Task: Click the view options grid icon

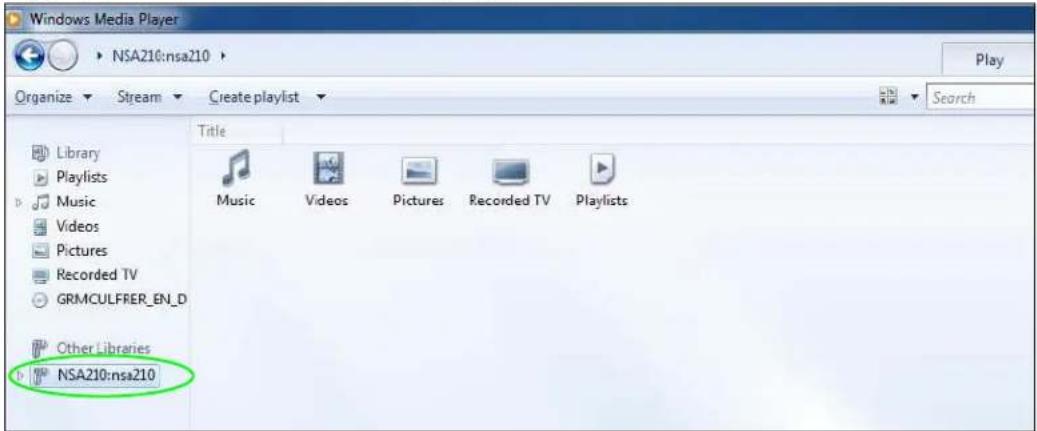Action: tap(888, 97)
